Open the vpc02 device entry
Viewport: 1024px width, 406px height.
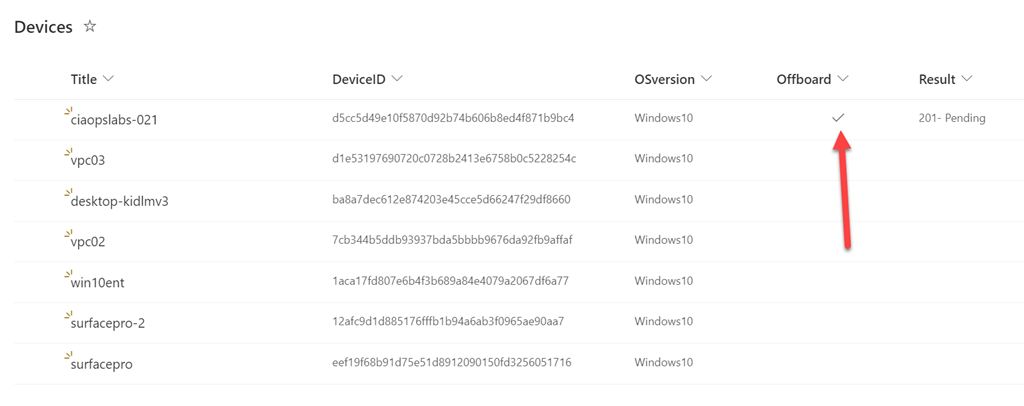point(88,242)
